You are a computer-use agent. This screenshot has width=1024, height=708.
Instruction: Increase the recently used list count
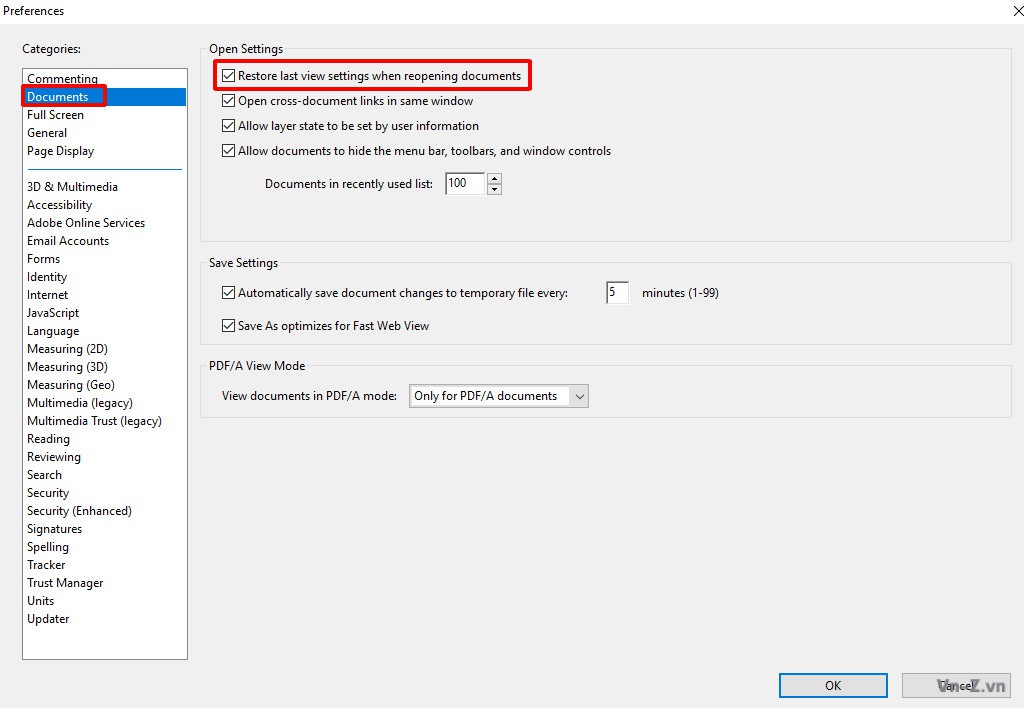[x=495, y=179]
